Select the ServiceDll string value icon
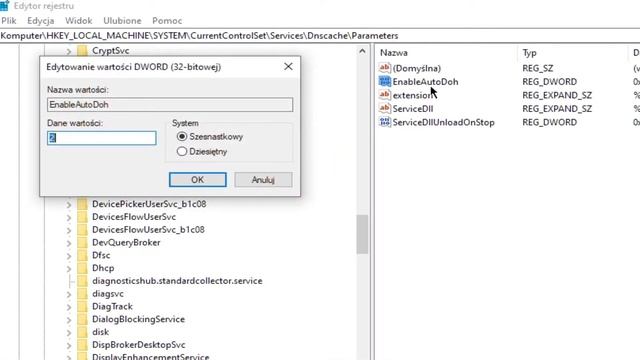Viewport: 640px width, 360px height. (x=384, y=108)
